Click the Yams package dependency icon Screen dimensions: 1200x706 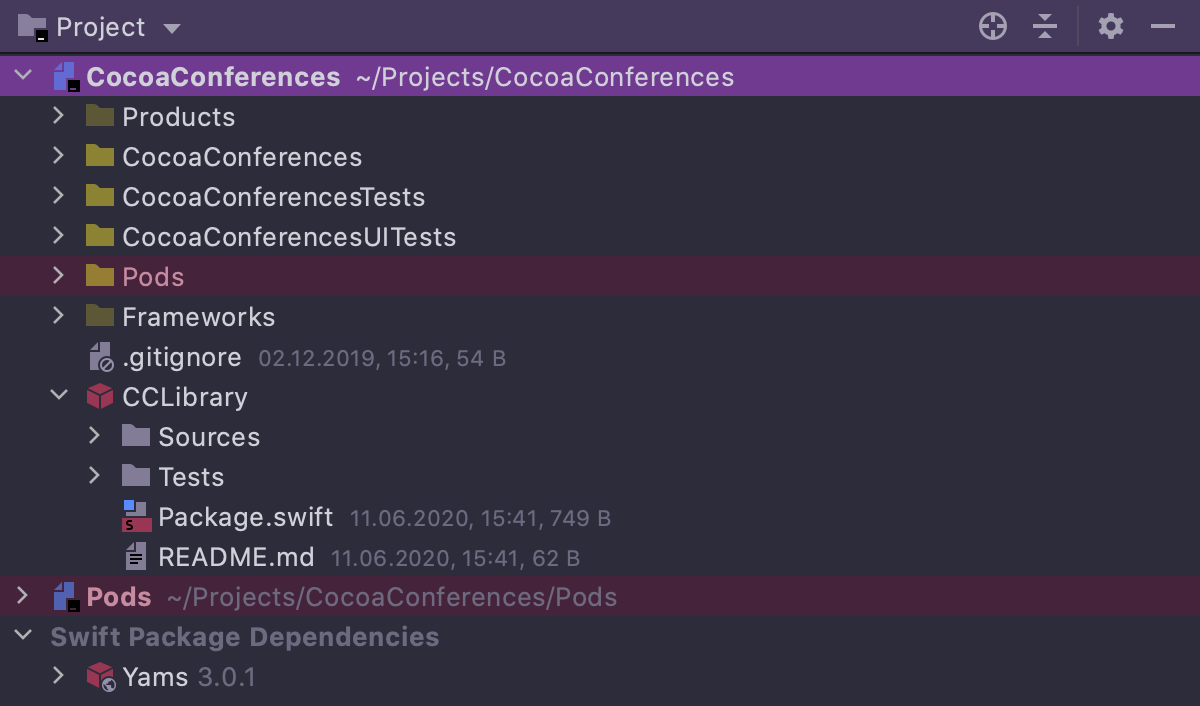(100, 677)
